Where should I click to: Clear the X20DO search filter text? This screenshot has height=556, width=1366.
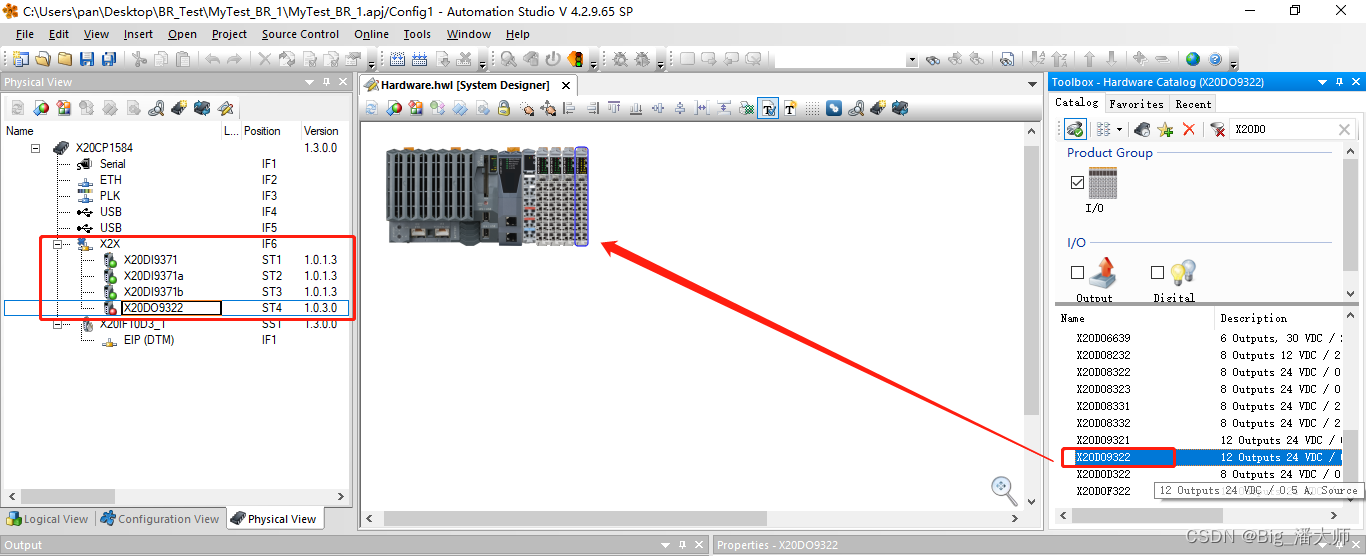[1344, 130]
